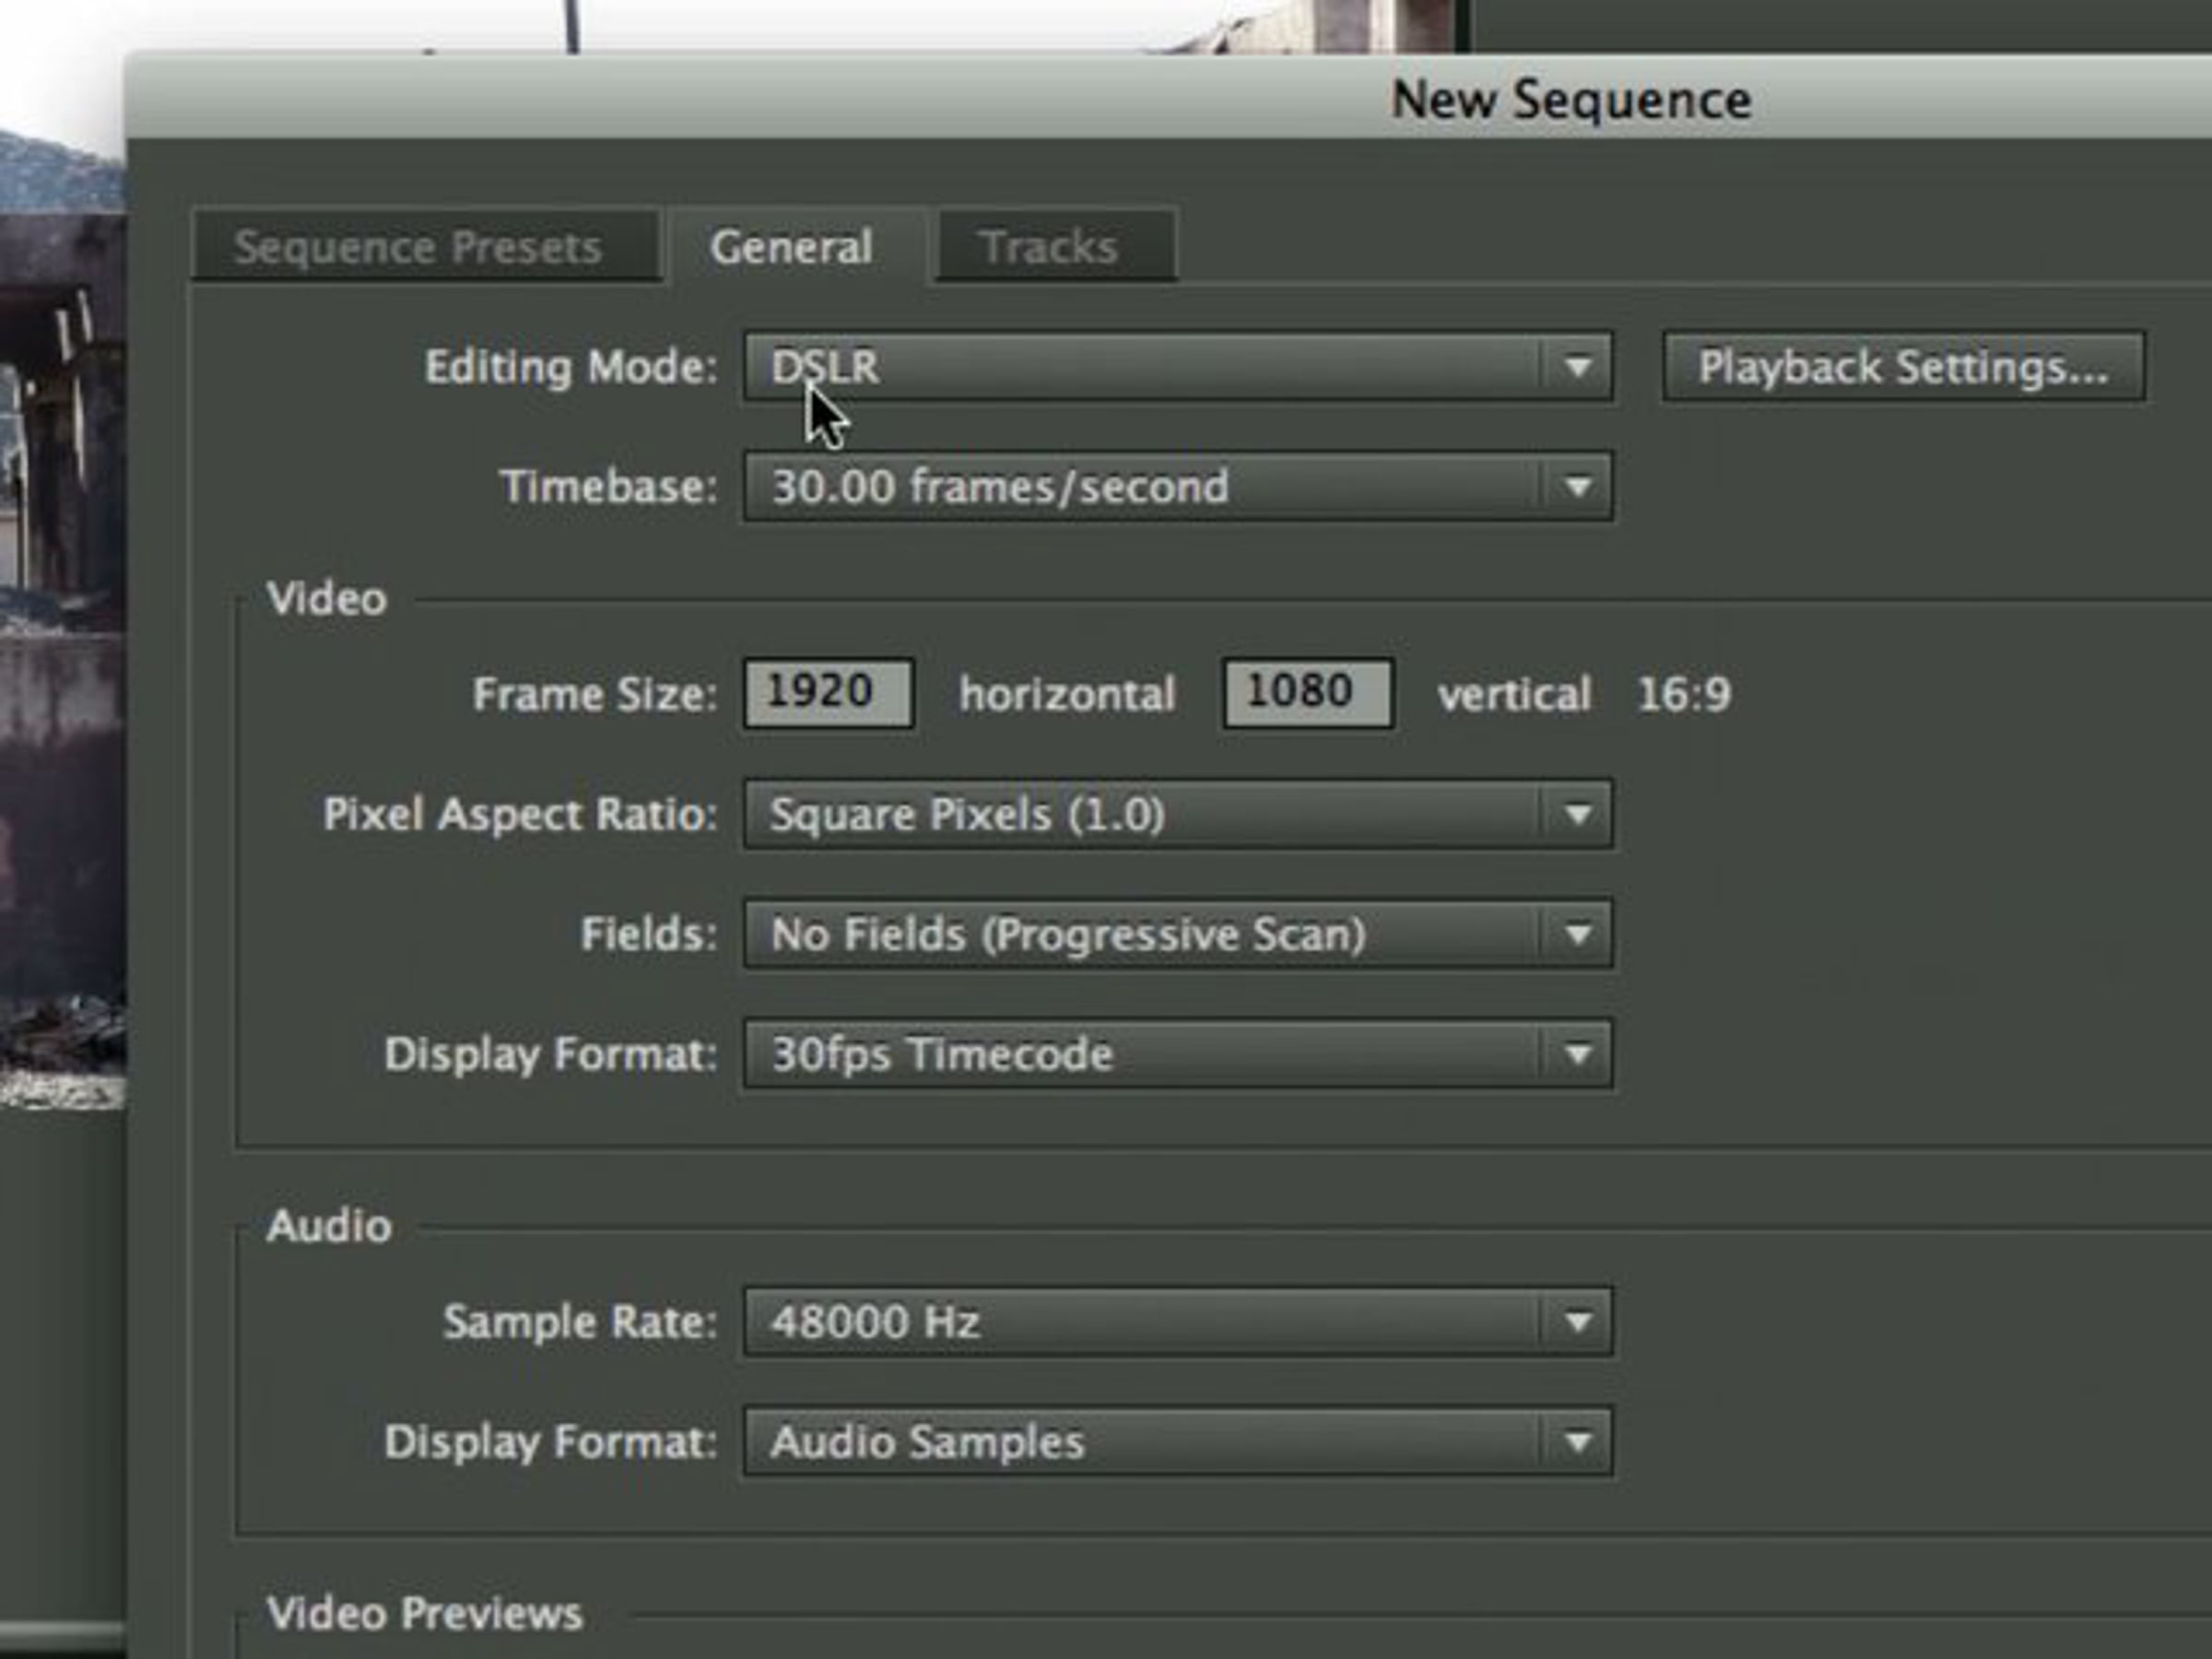Image resolution: width=2212 pixels, height=1659 pixels.
Task: Click the word horizontal after 1920
Action: point(1067,694)
